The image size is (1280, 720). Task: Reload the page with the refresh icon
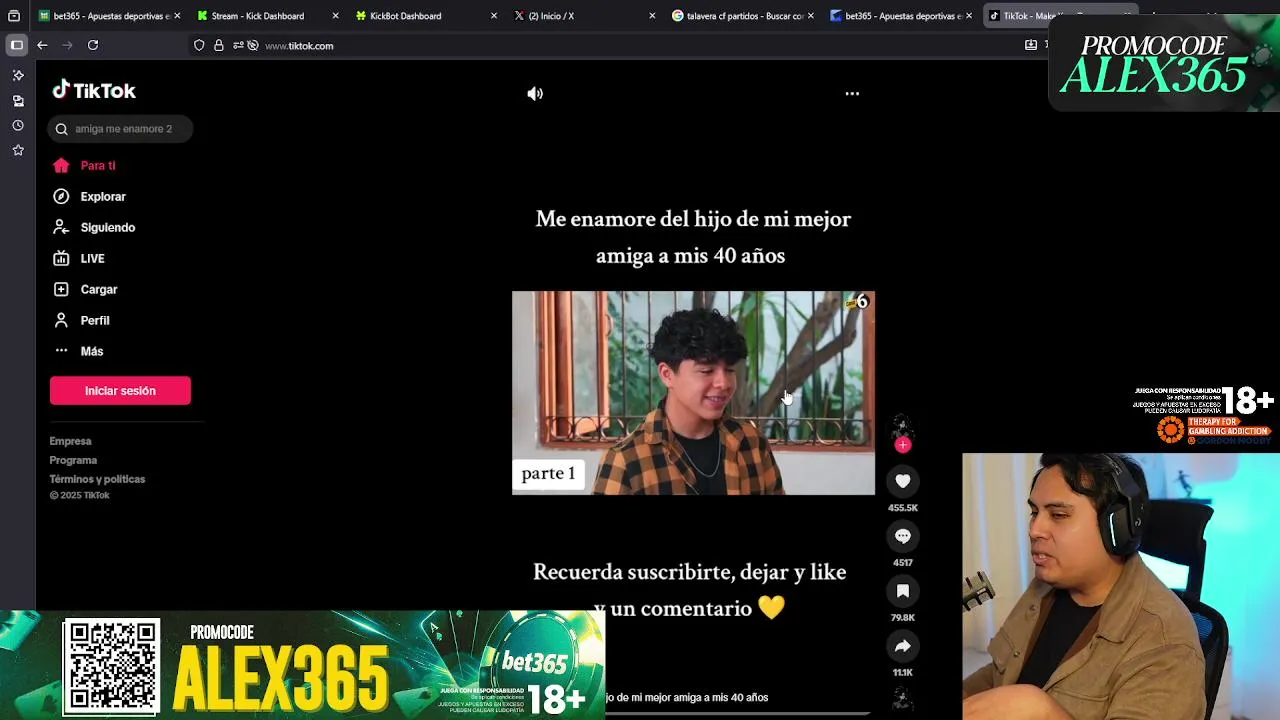(x=93, y=45)
